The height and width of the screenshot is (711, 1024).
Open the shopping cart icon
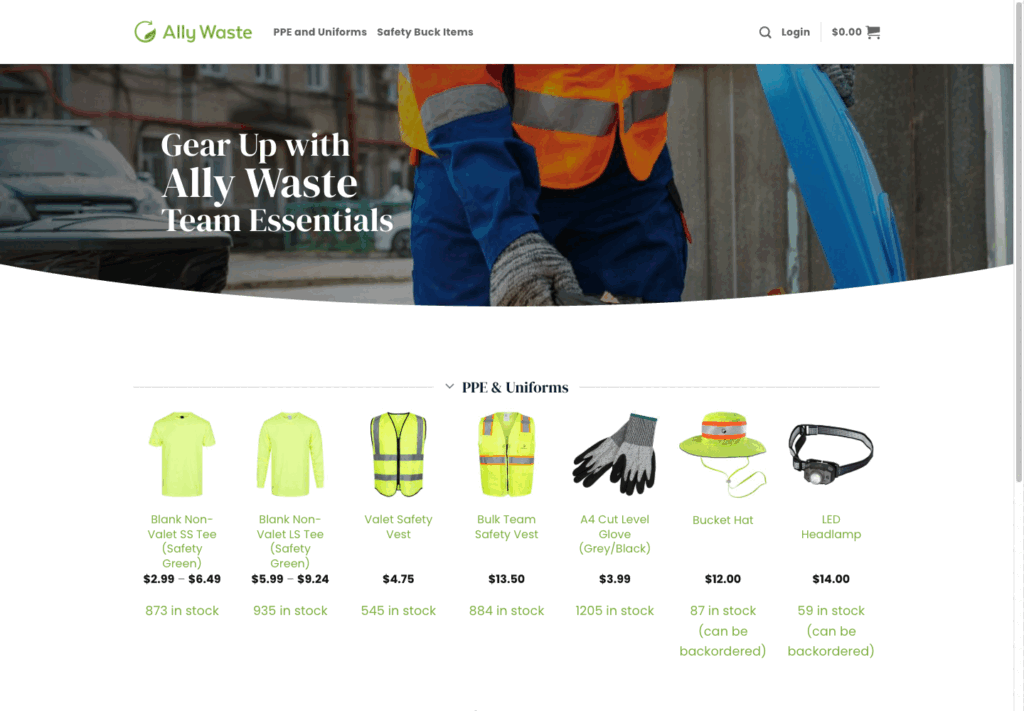(x=872, y=32)
